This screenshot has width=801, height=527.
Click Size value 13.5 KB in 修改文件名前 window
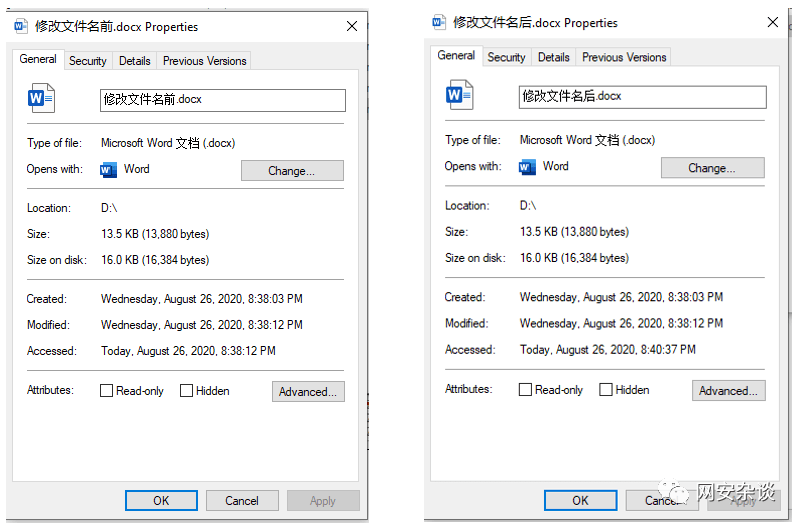pyautogui.click(x=155, y=234)
